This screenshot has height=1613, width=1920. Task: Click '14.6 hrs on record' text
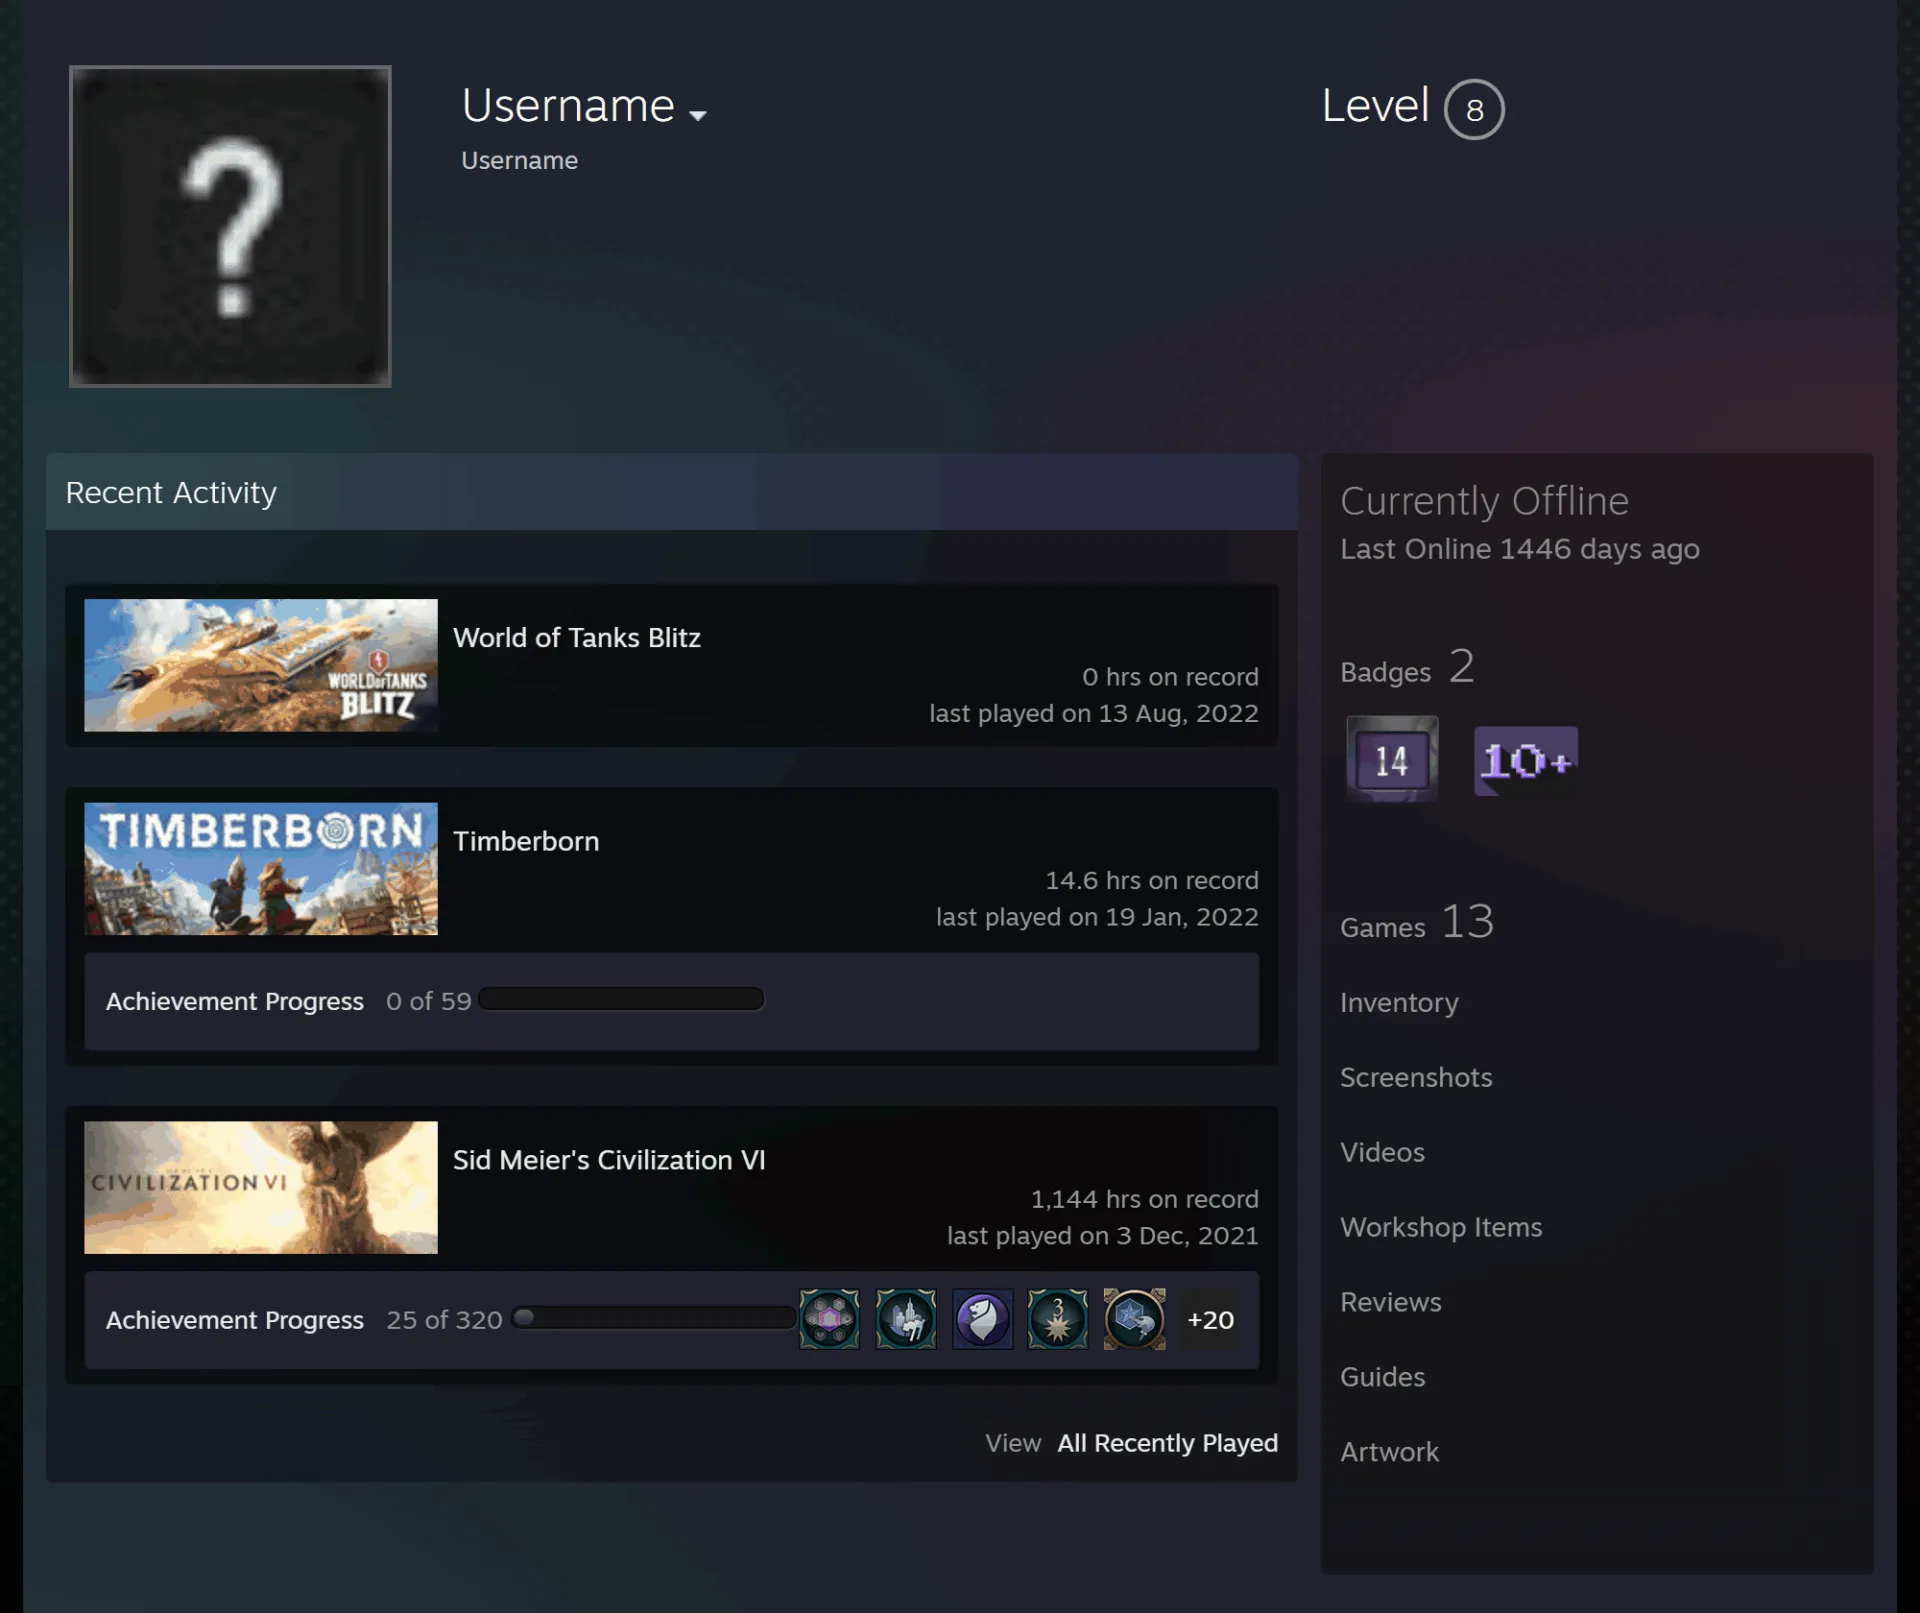[x=1152, y=880]
